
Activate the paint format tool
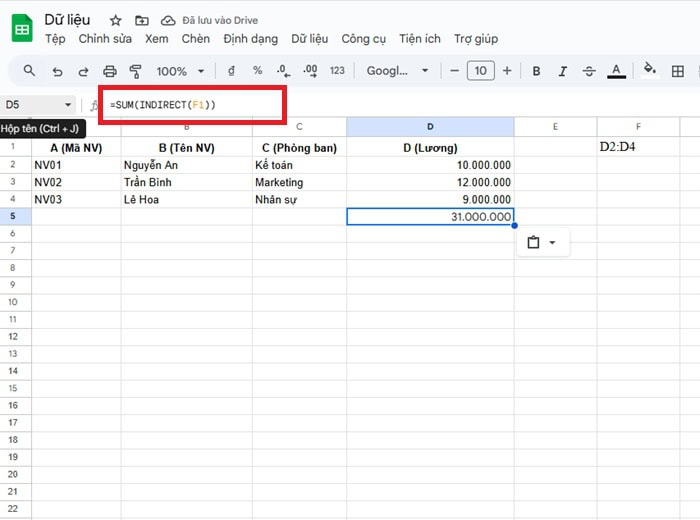click(x=136, y=71)
